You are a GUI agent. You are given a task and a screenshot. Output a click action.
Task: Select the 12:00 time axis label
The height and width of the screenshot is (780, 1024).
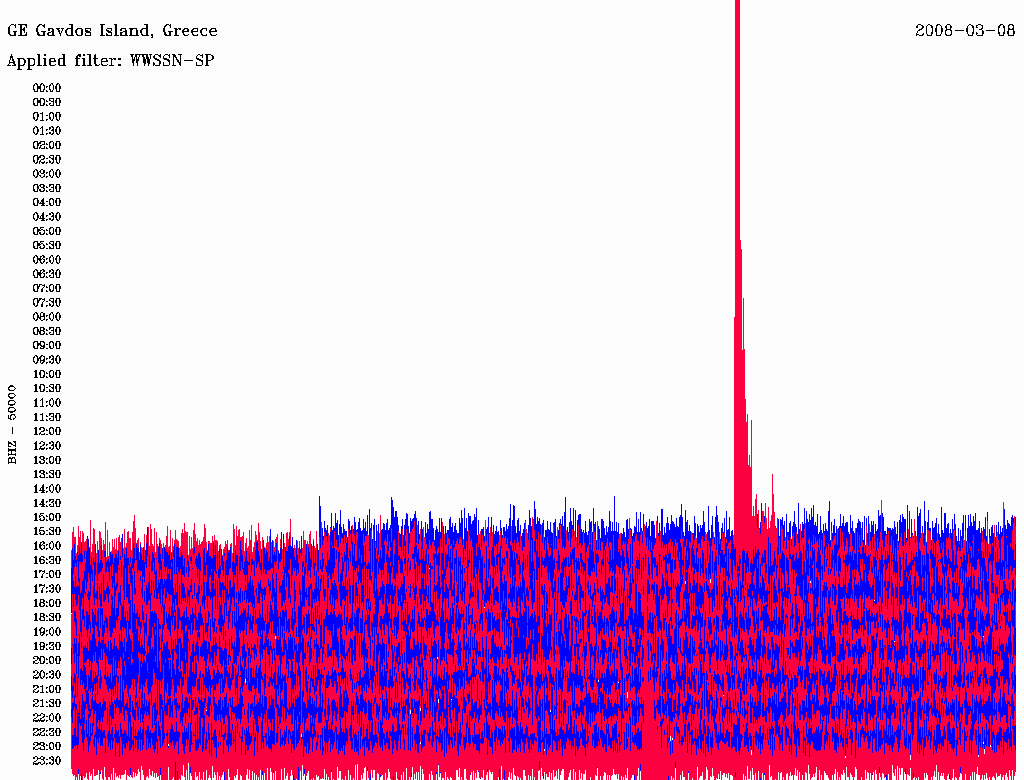tap(47, 432)
